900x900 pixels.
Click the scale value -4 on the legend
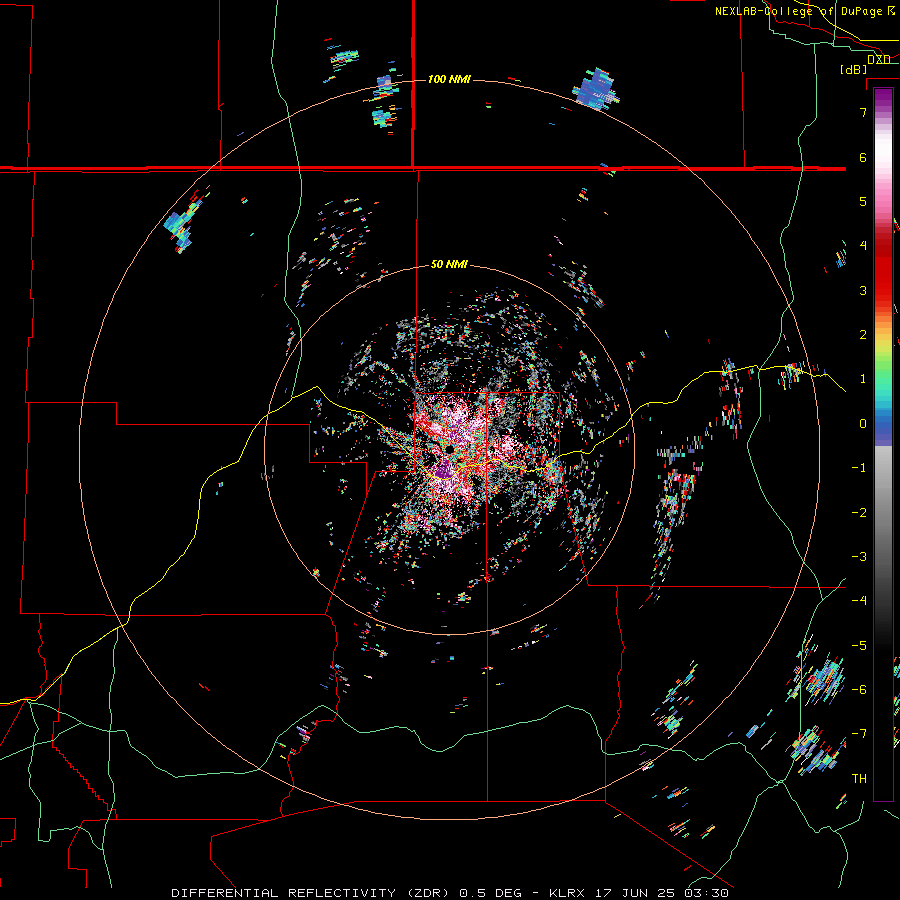point(859,601)
